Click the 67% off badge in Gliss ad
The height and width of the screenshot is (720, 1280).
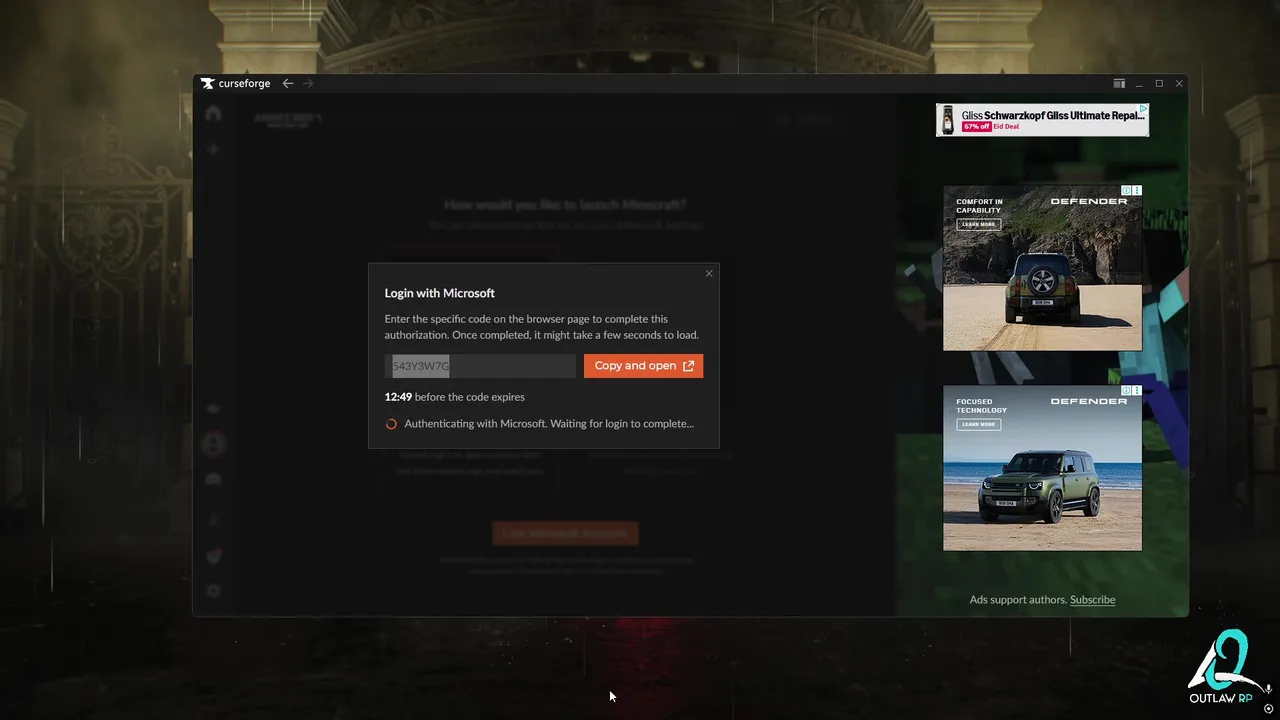976,127
